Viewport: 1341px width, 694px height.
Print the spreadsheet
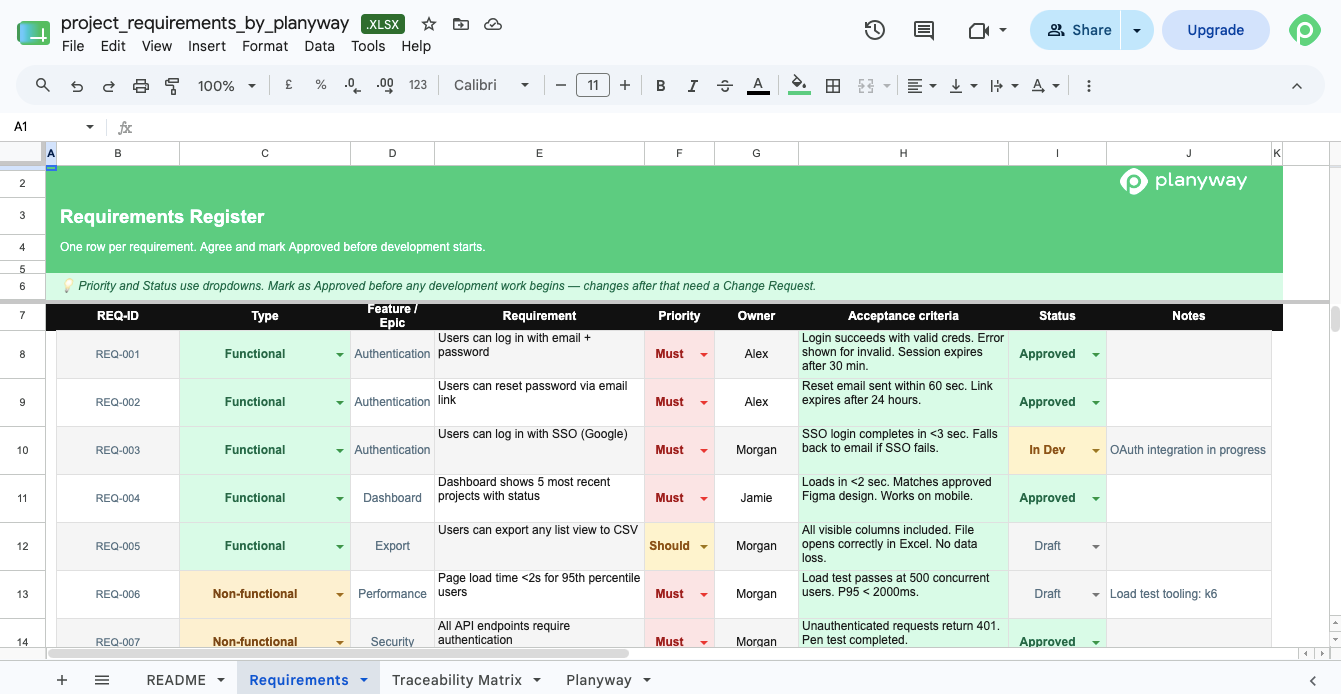pyautogui.click(x=141, y=86)
